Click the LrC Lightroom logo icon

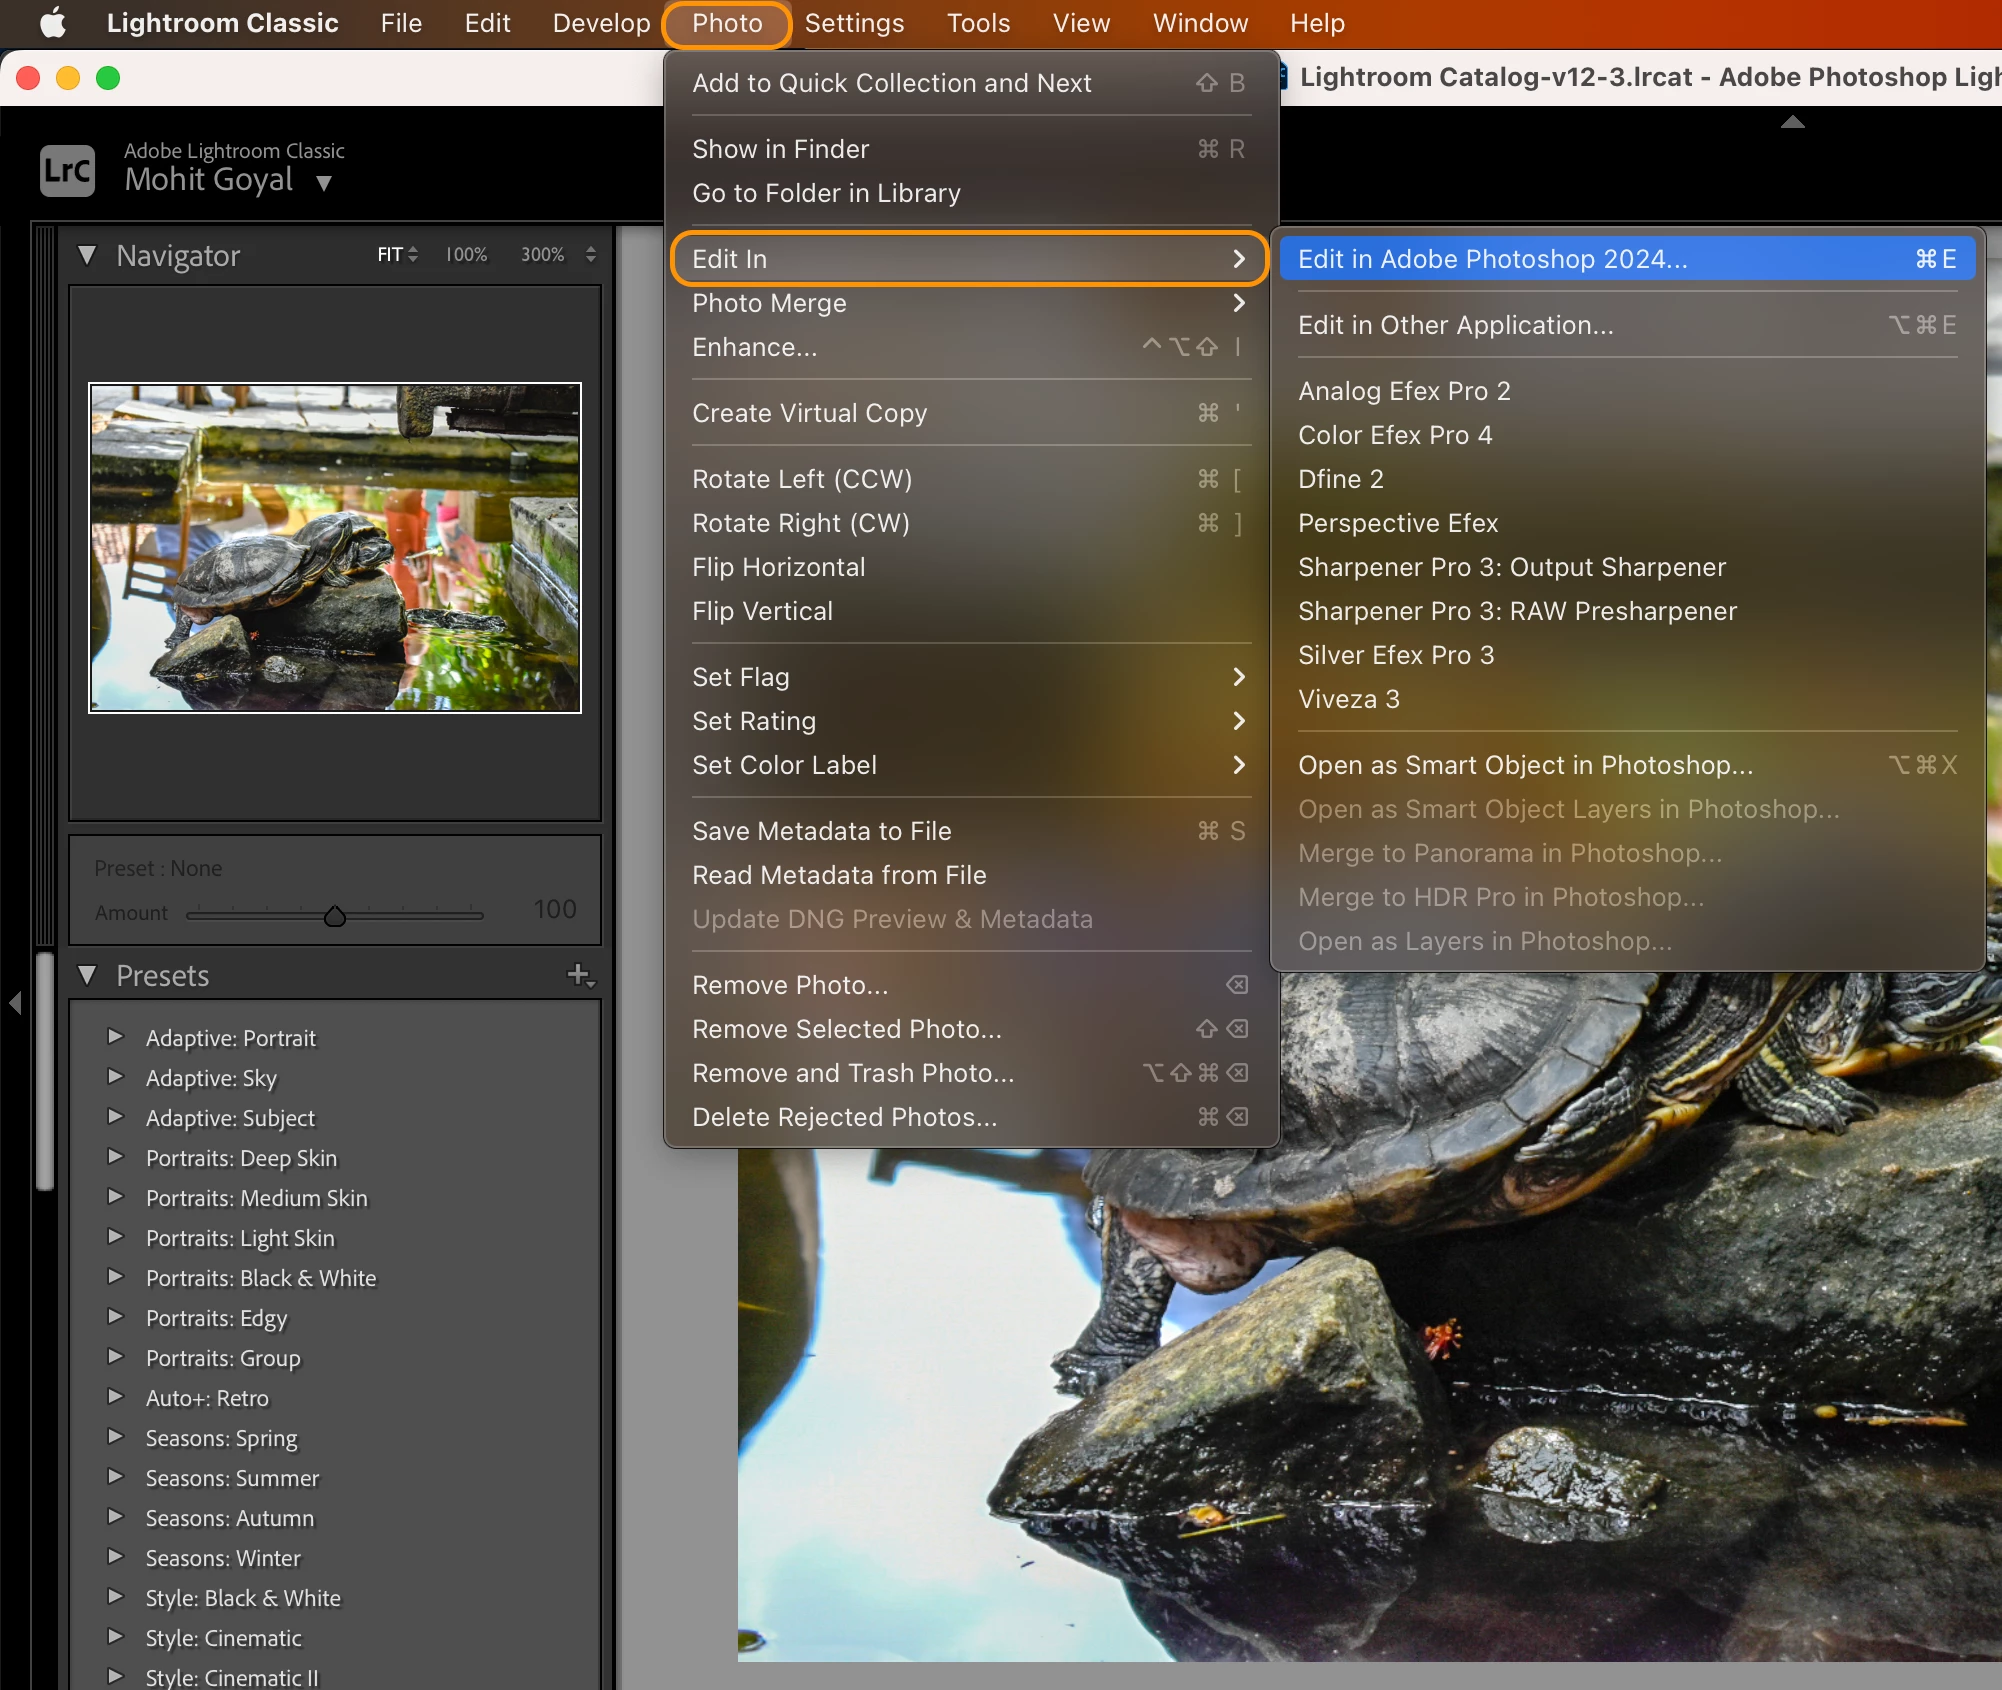tap(67, 170)
